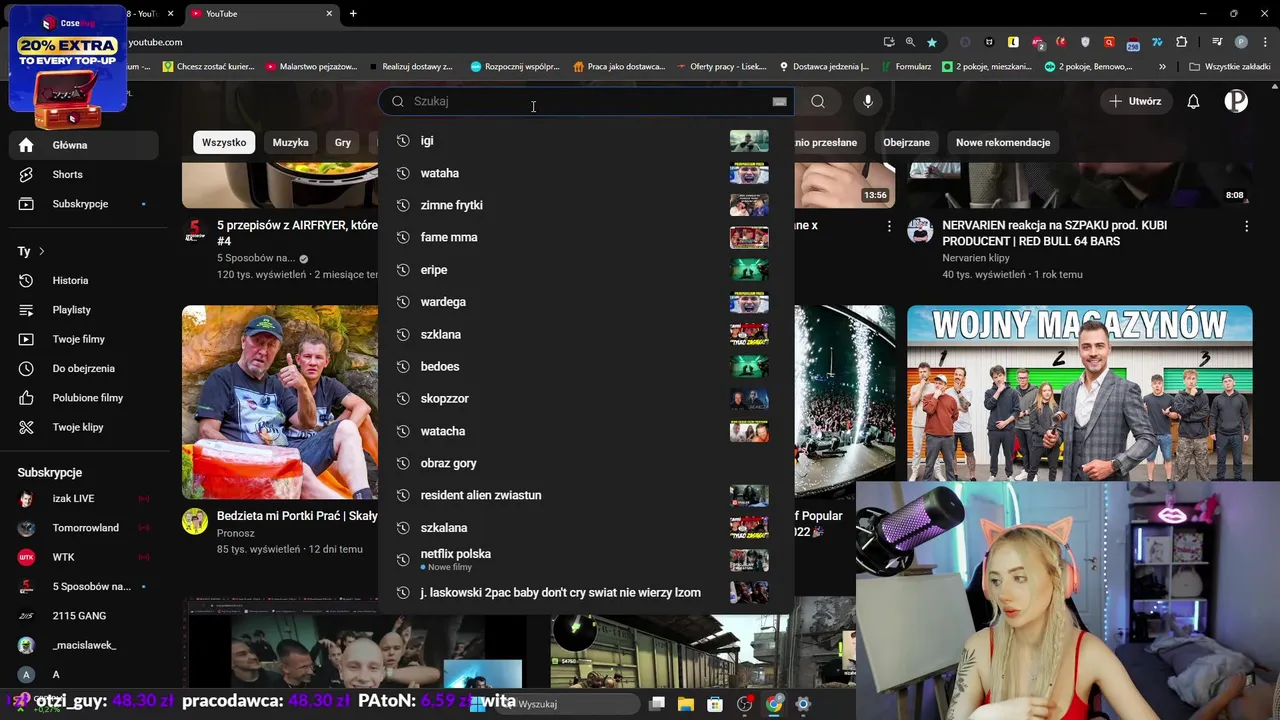The height and width of the screenshot is (720, 1280).
Task: Choose search suggestion 'szkalana'
Action: pyautogui.click(x=586, y=527)
